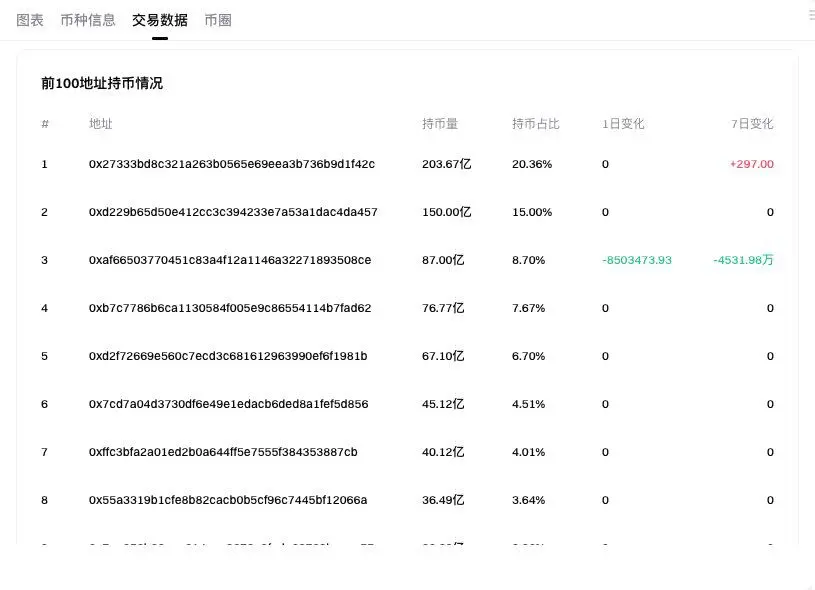Click the 3.64% share value
The height and width of the screenshot is (590, 815).
tap(528, 500)
